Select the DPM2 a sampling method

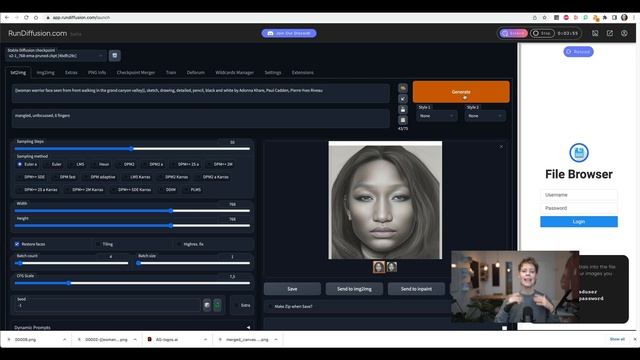pos(153,164)
